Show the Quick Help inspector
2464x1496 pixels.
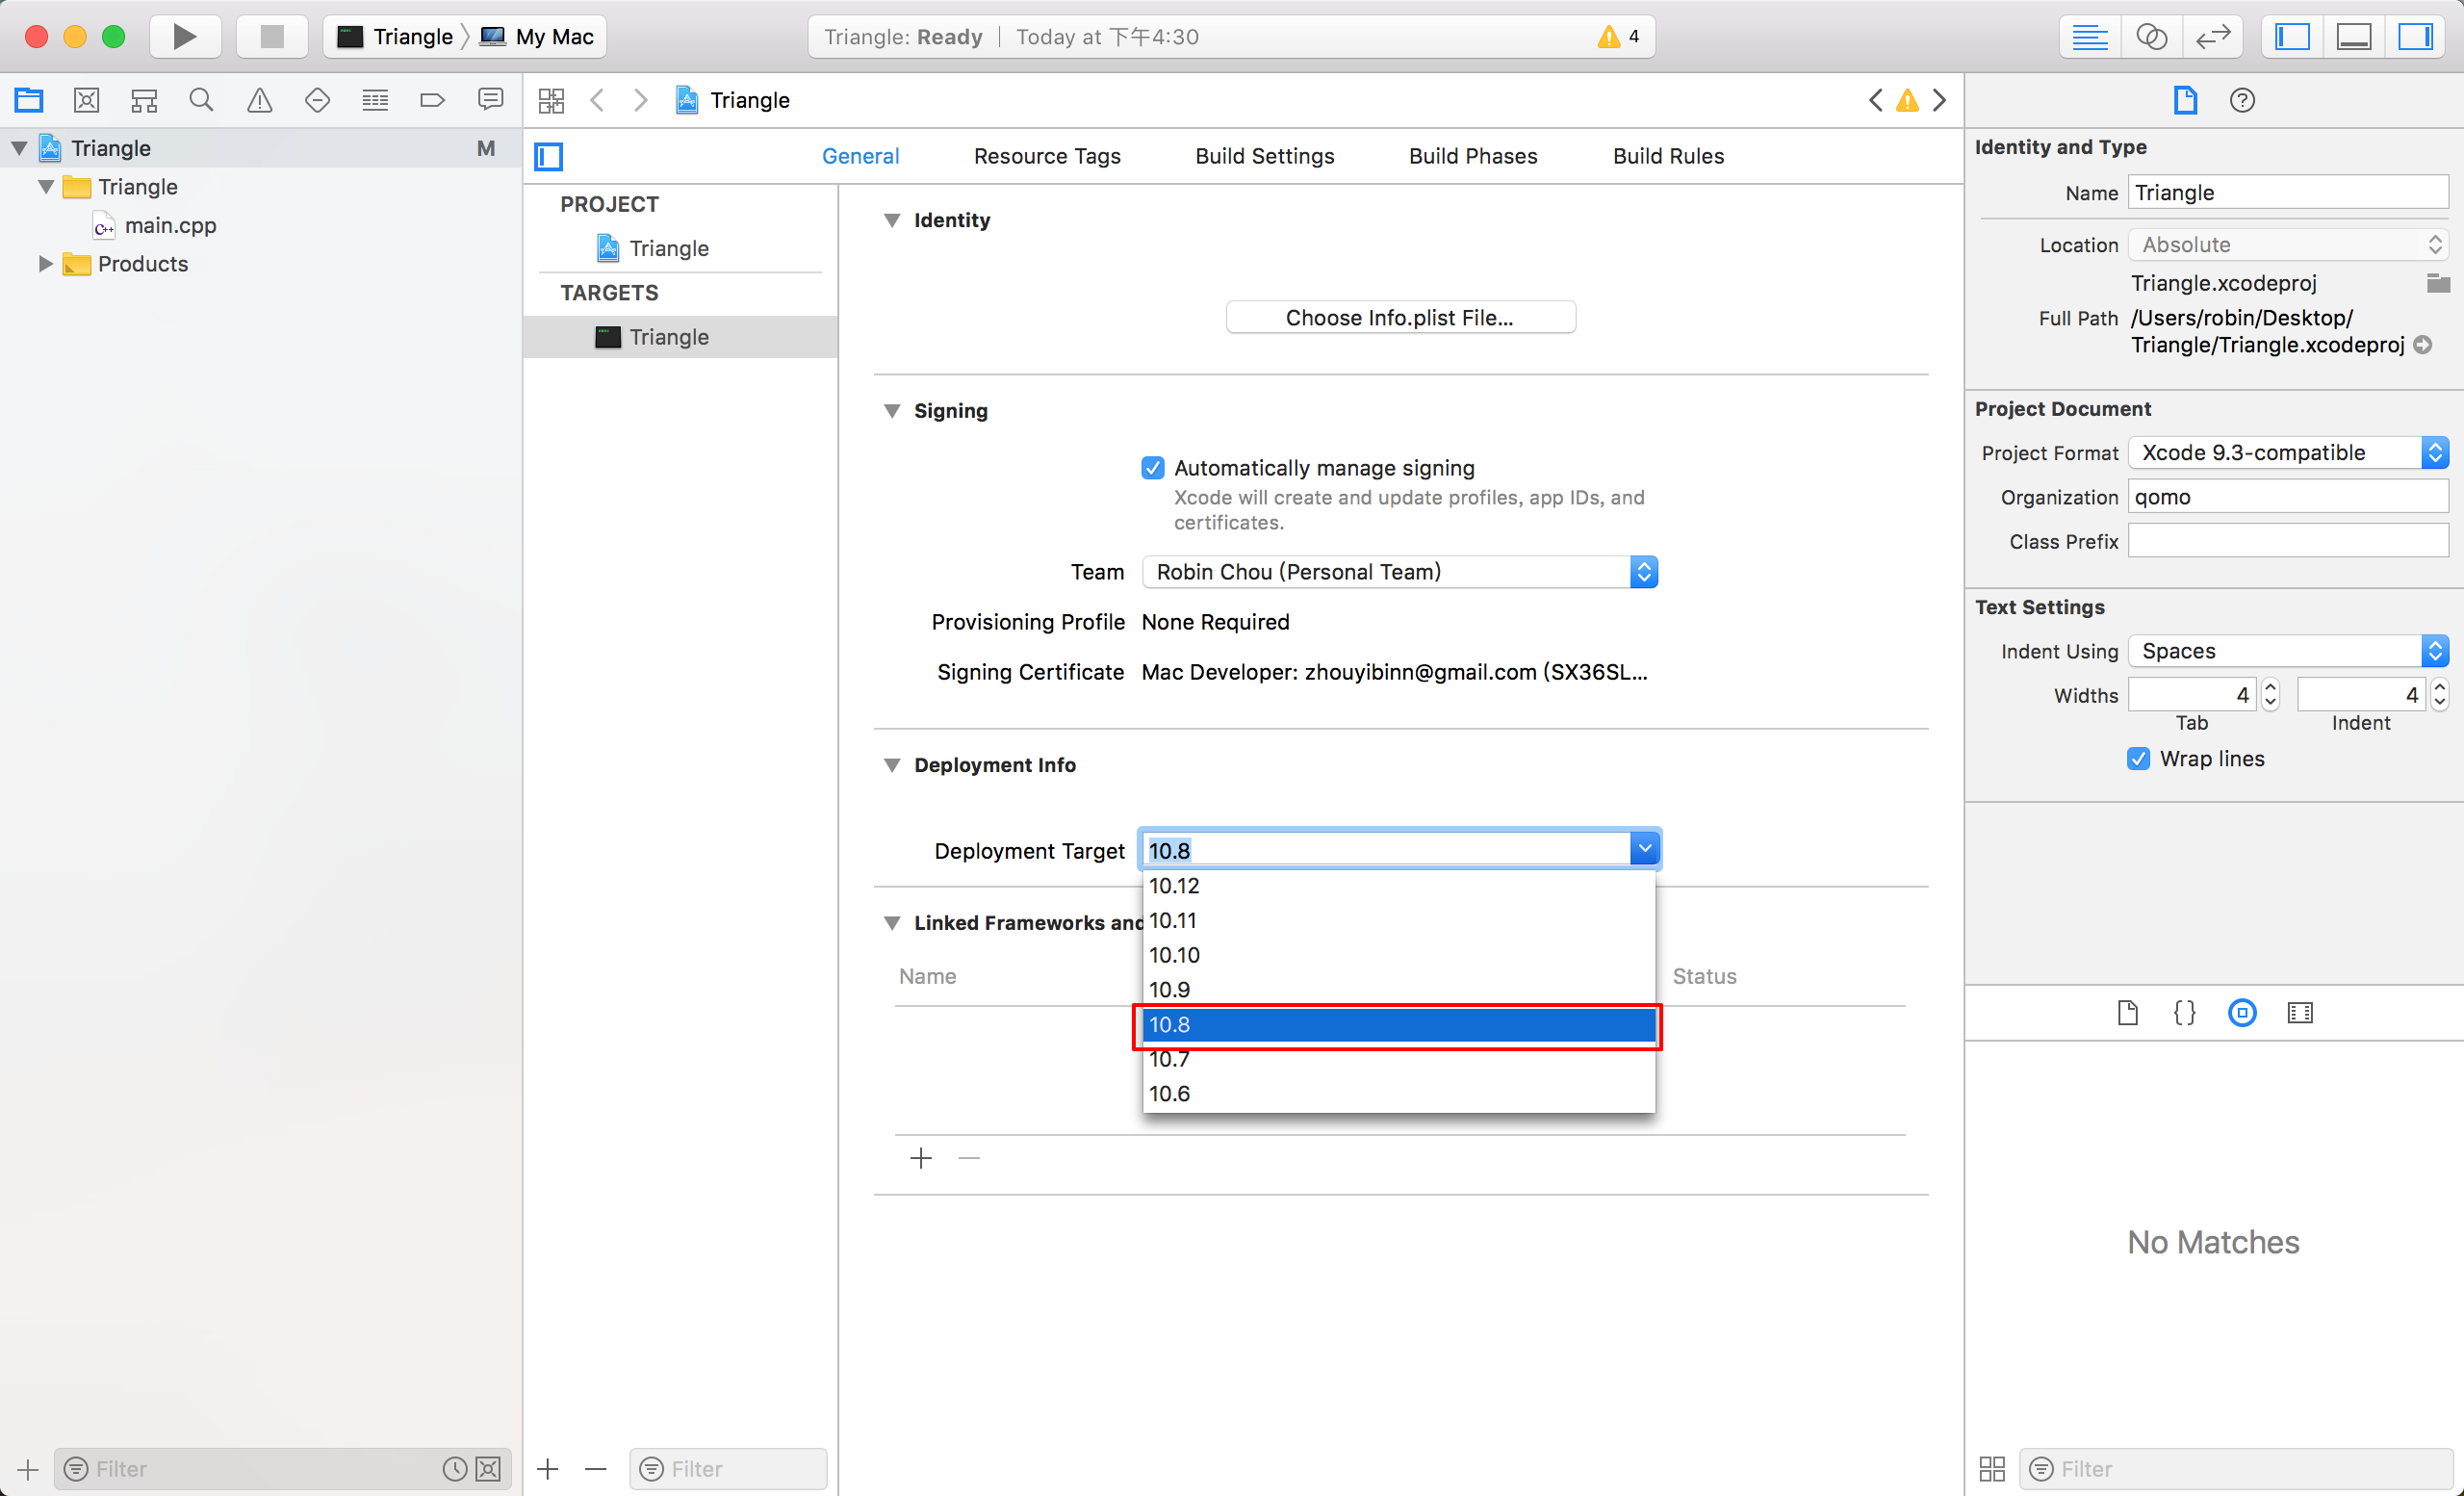(2242, 100)
